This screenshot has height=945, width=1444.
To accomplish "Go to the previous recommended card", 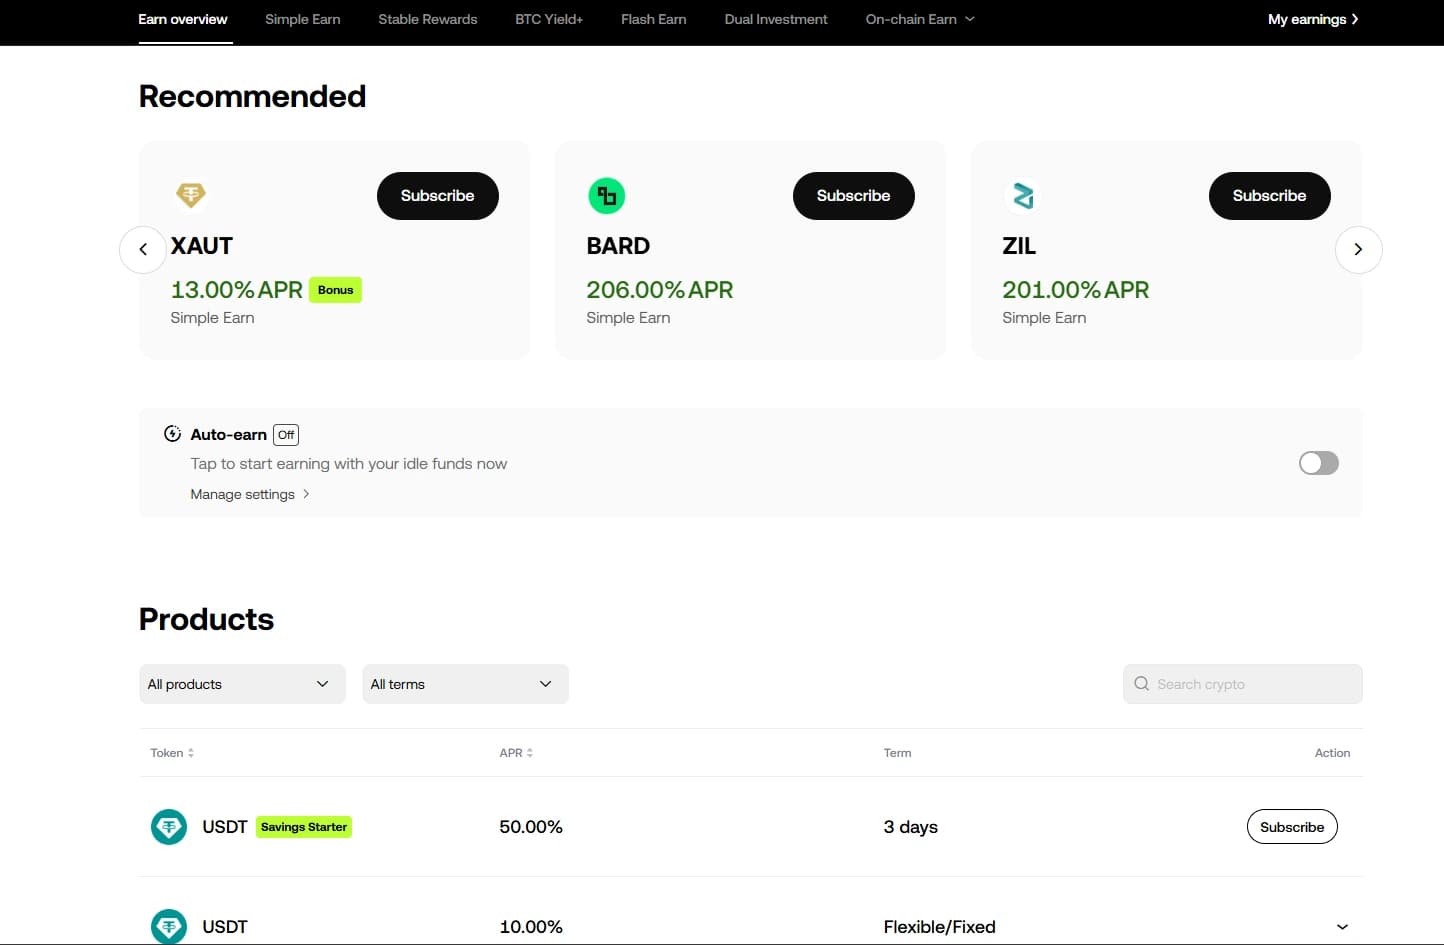I will [143, 249].
